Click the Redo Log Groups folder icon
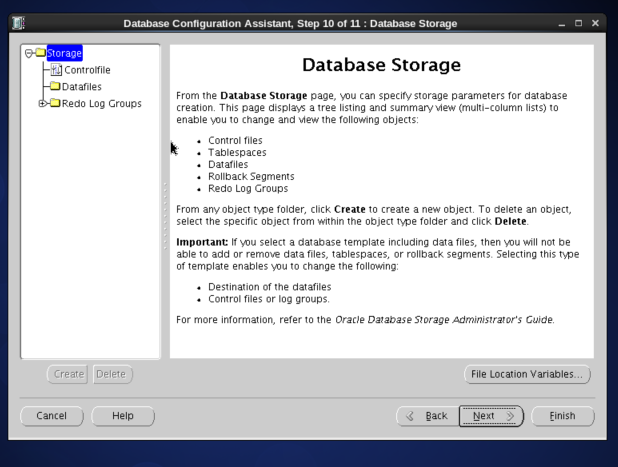This screenshot has height=467, width=618. 55,103
